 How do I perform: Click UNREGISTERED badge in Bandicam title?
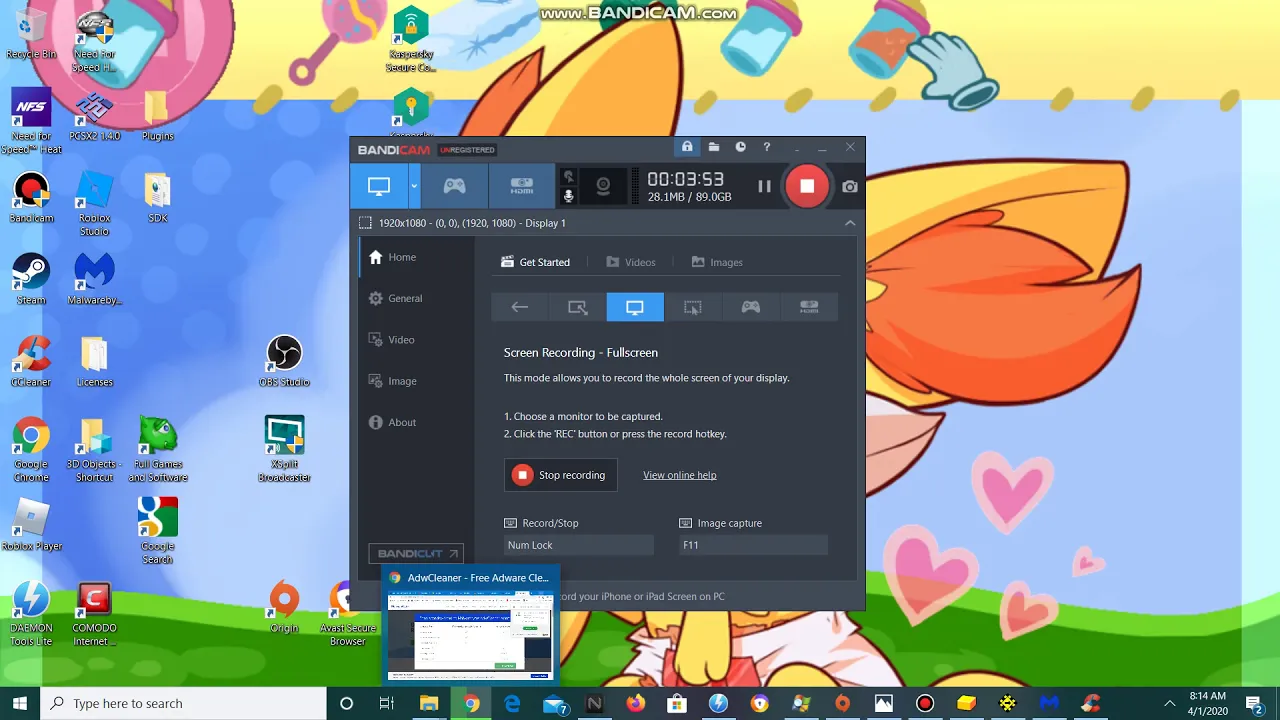click(x=467, y=150)
